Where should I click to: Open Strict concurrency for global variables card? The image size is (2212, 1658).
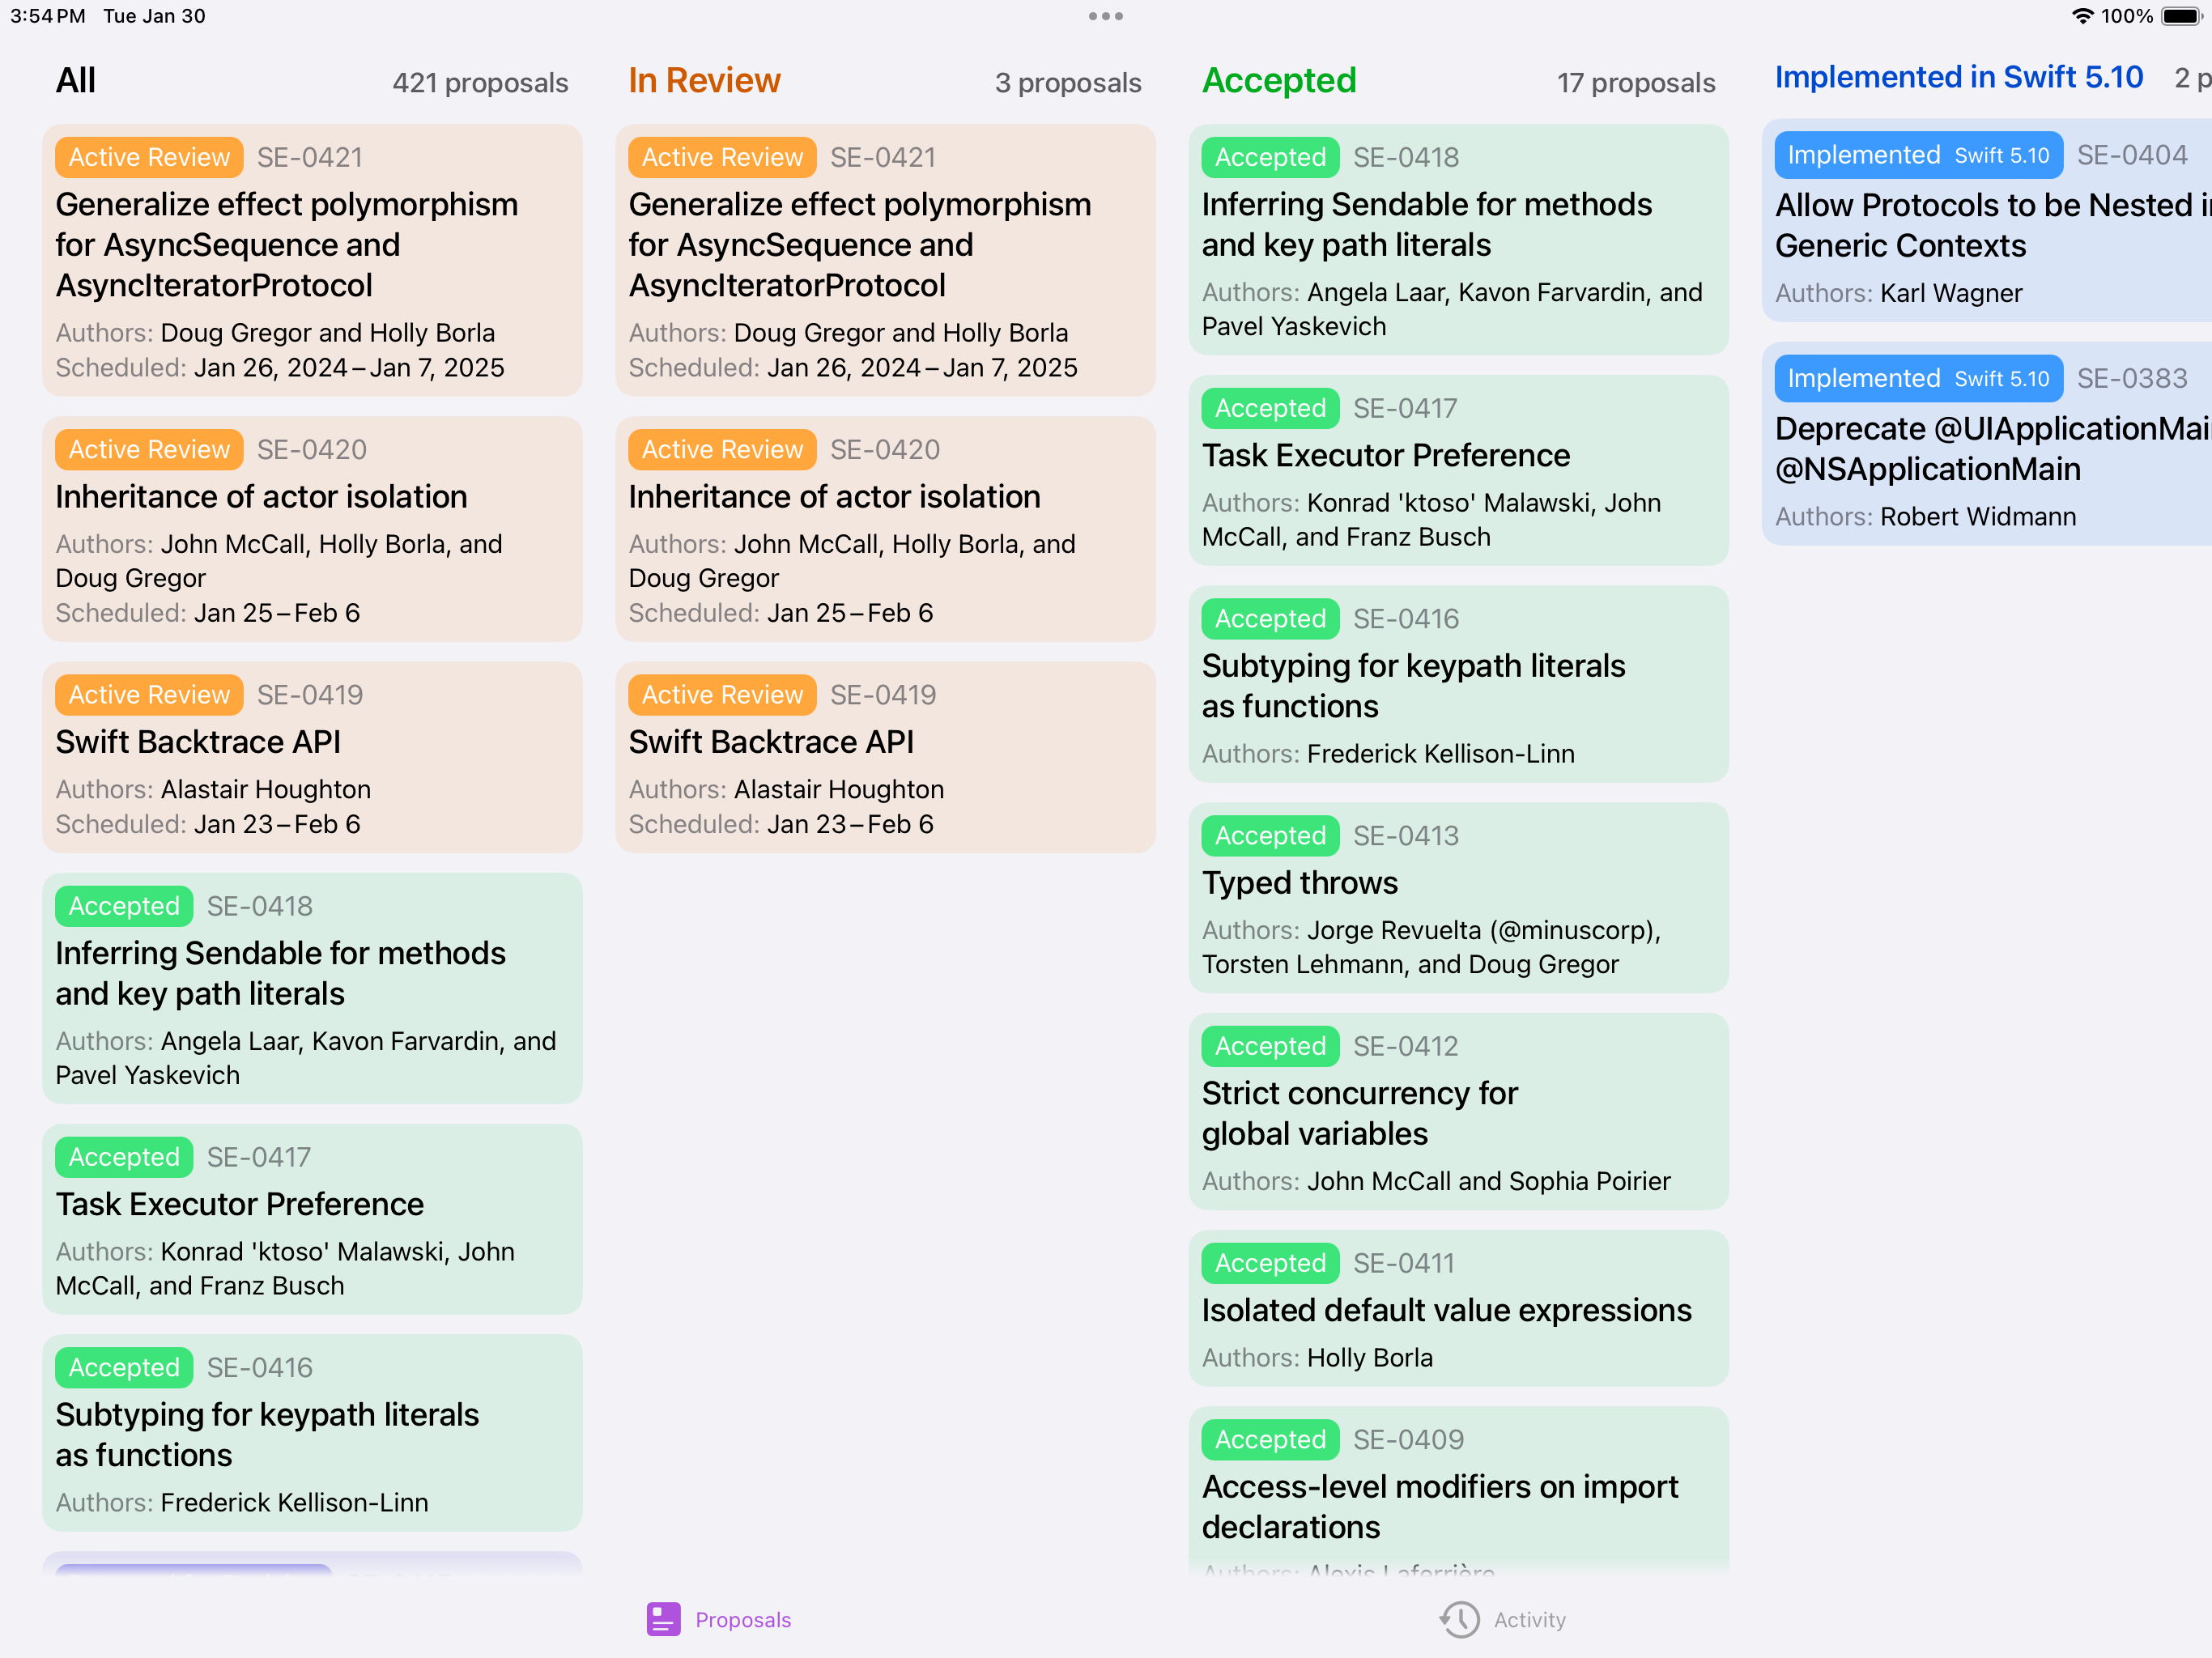pyautogui.click(x=1458, y=1111)
